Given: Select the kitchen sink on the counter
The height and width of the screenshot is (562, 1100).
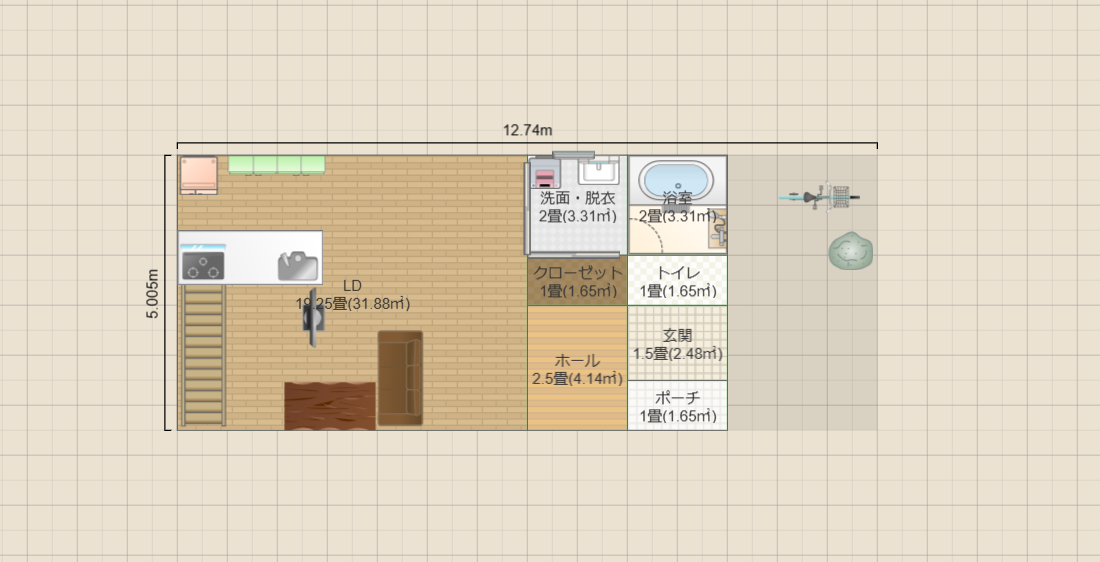Looking at the screenshot, I should tap(297, 267).
